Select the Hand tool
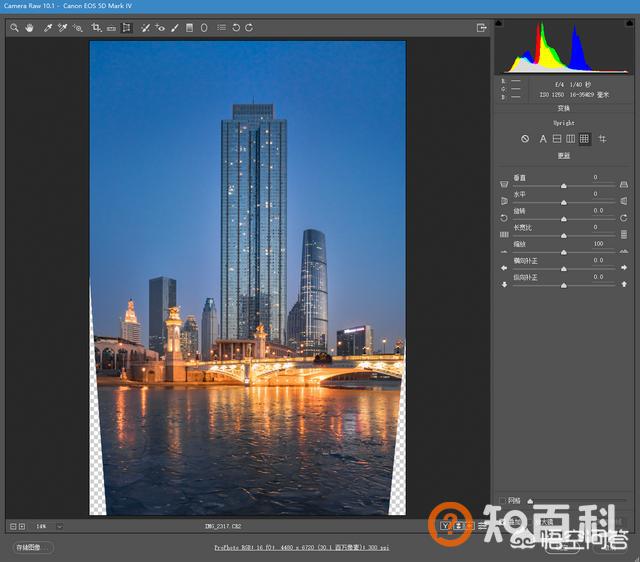 point(29,28)
